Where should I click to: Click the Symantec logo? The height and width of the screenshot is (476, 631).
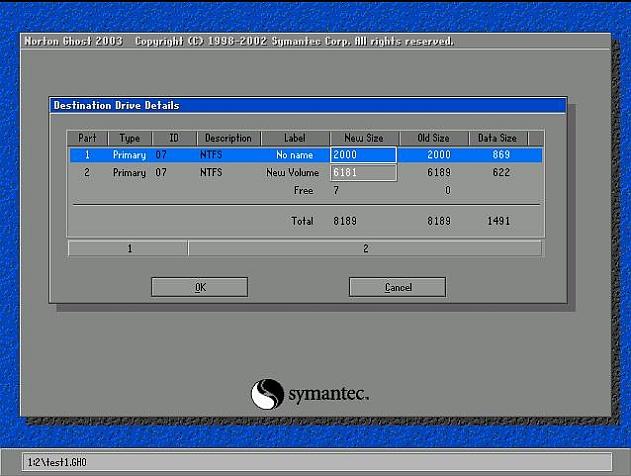coord(309,394)
